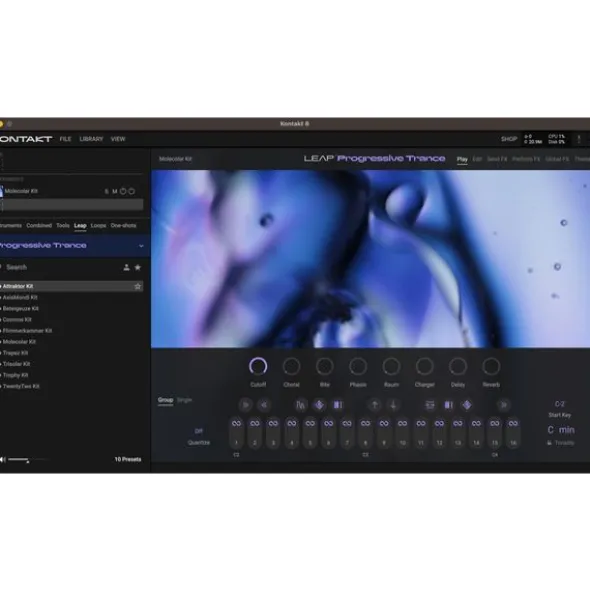Open the FILE menu
This screenshot has width=590, height=591.
[x=65, y=139]
